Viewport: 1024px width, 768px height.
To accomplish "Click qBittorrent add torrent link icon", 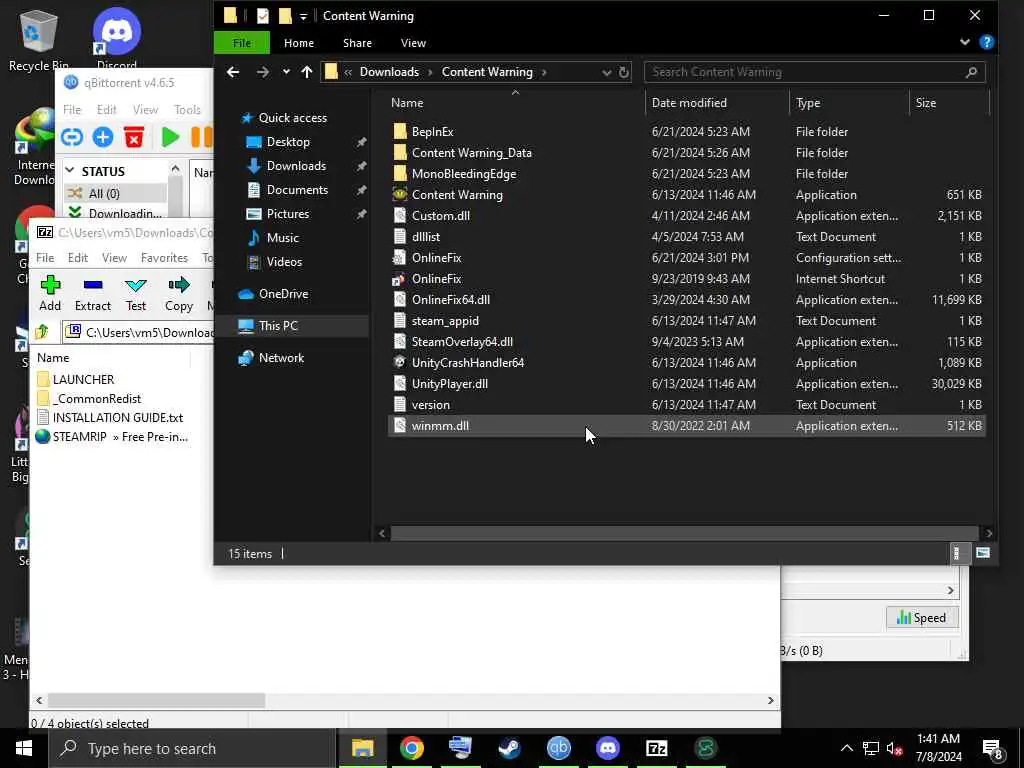I will pyautogui.click(x=72, y=137).
